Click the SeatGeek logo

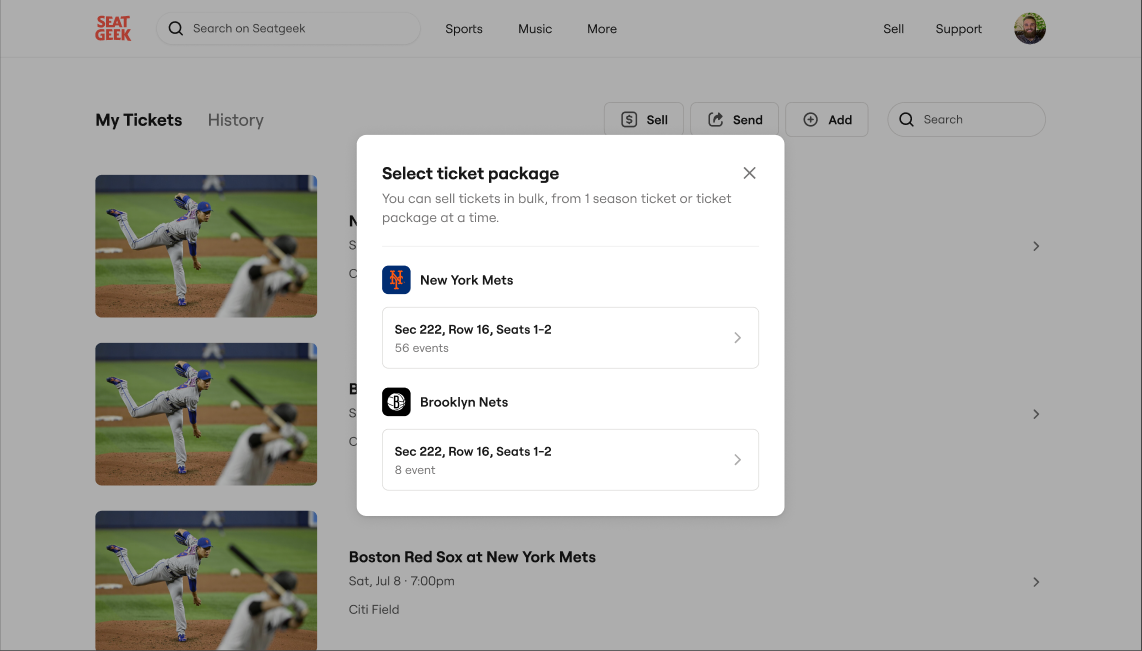[113, 28]
